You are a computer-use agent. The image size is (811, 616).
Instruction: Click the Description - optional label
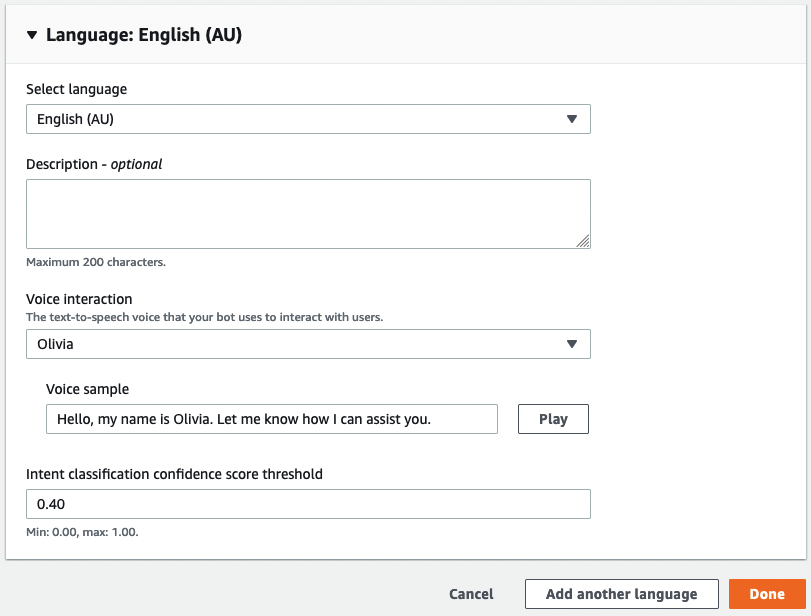point(94,164)
